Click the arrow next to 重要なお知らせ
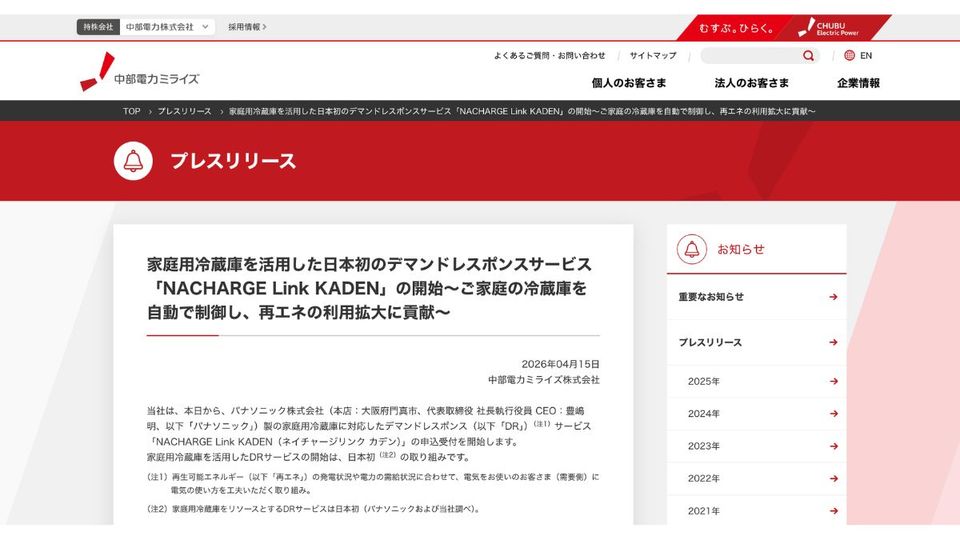This screenshot has width=960, height=540. coord(833,297)
